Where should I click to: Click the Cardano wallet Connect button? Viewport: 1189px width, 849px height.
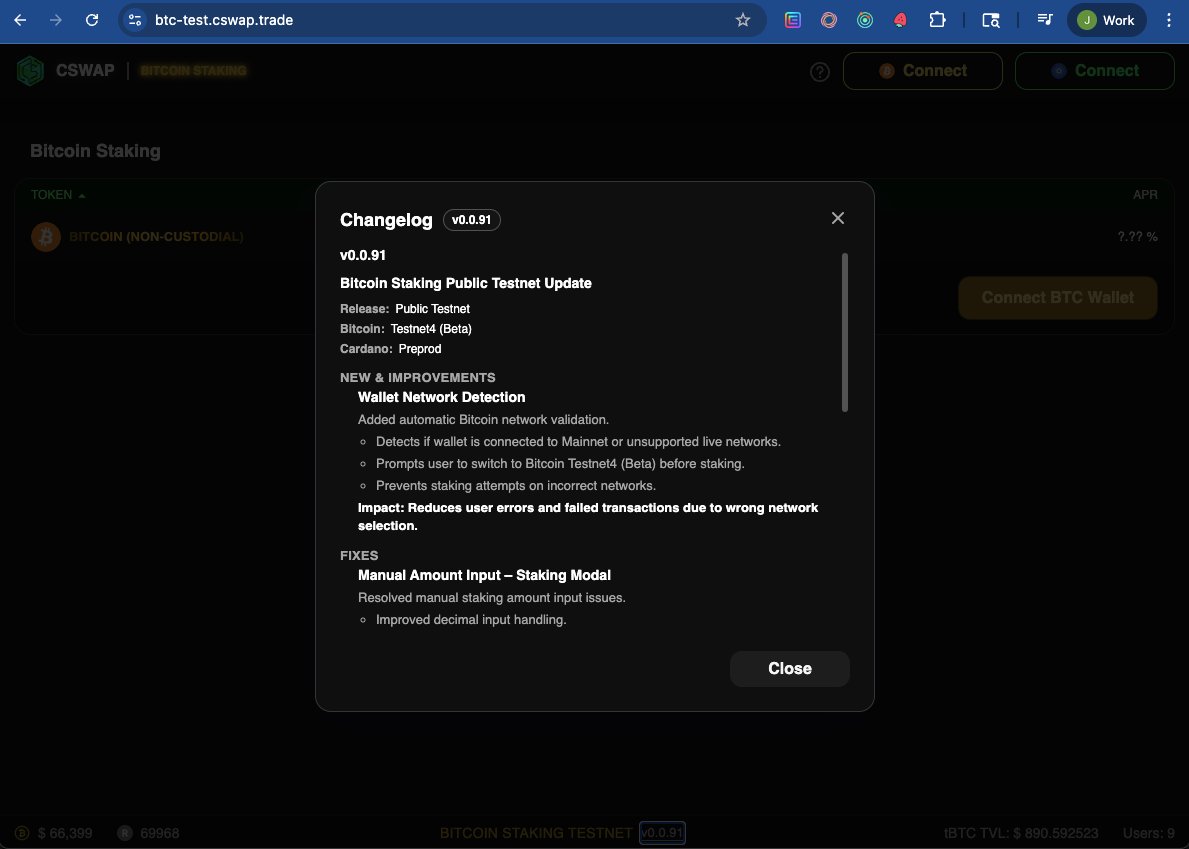click(x=1094, y=71)
